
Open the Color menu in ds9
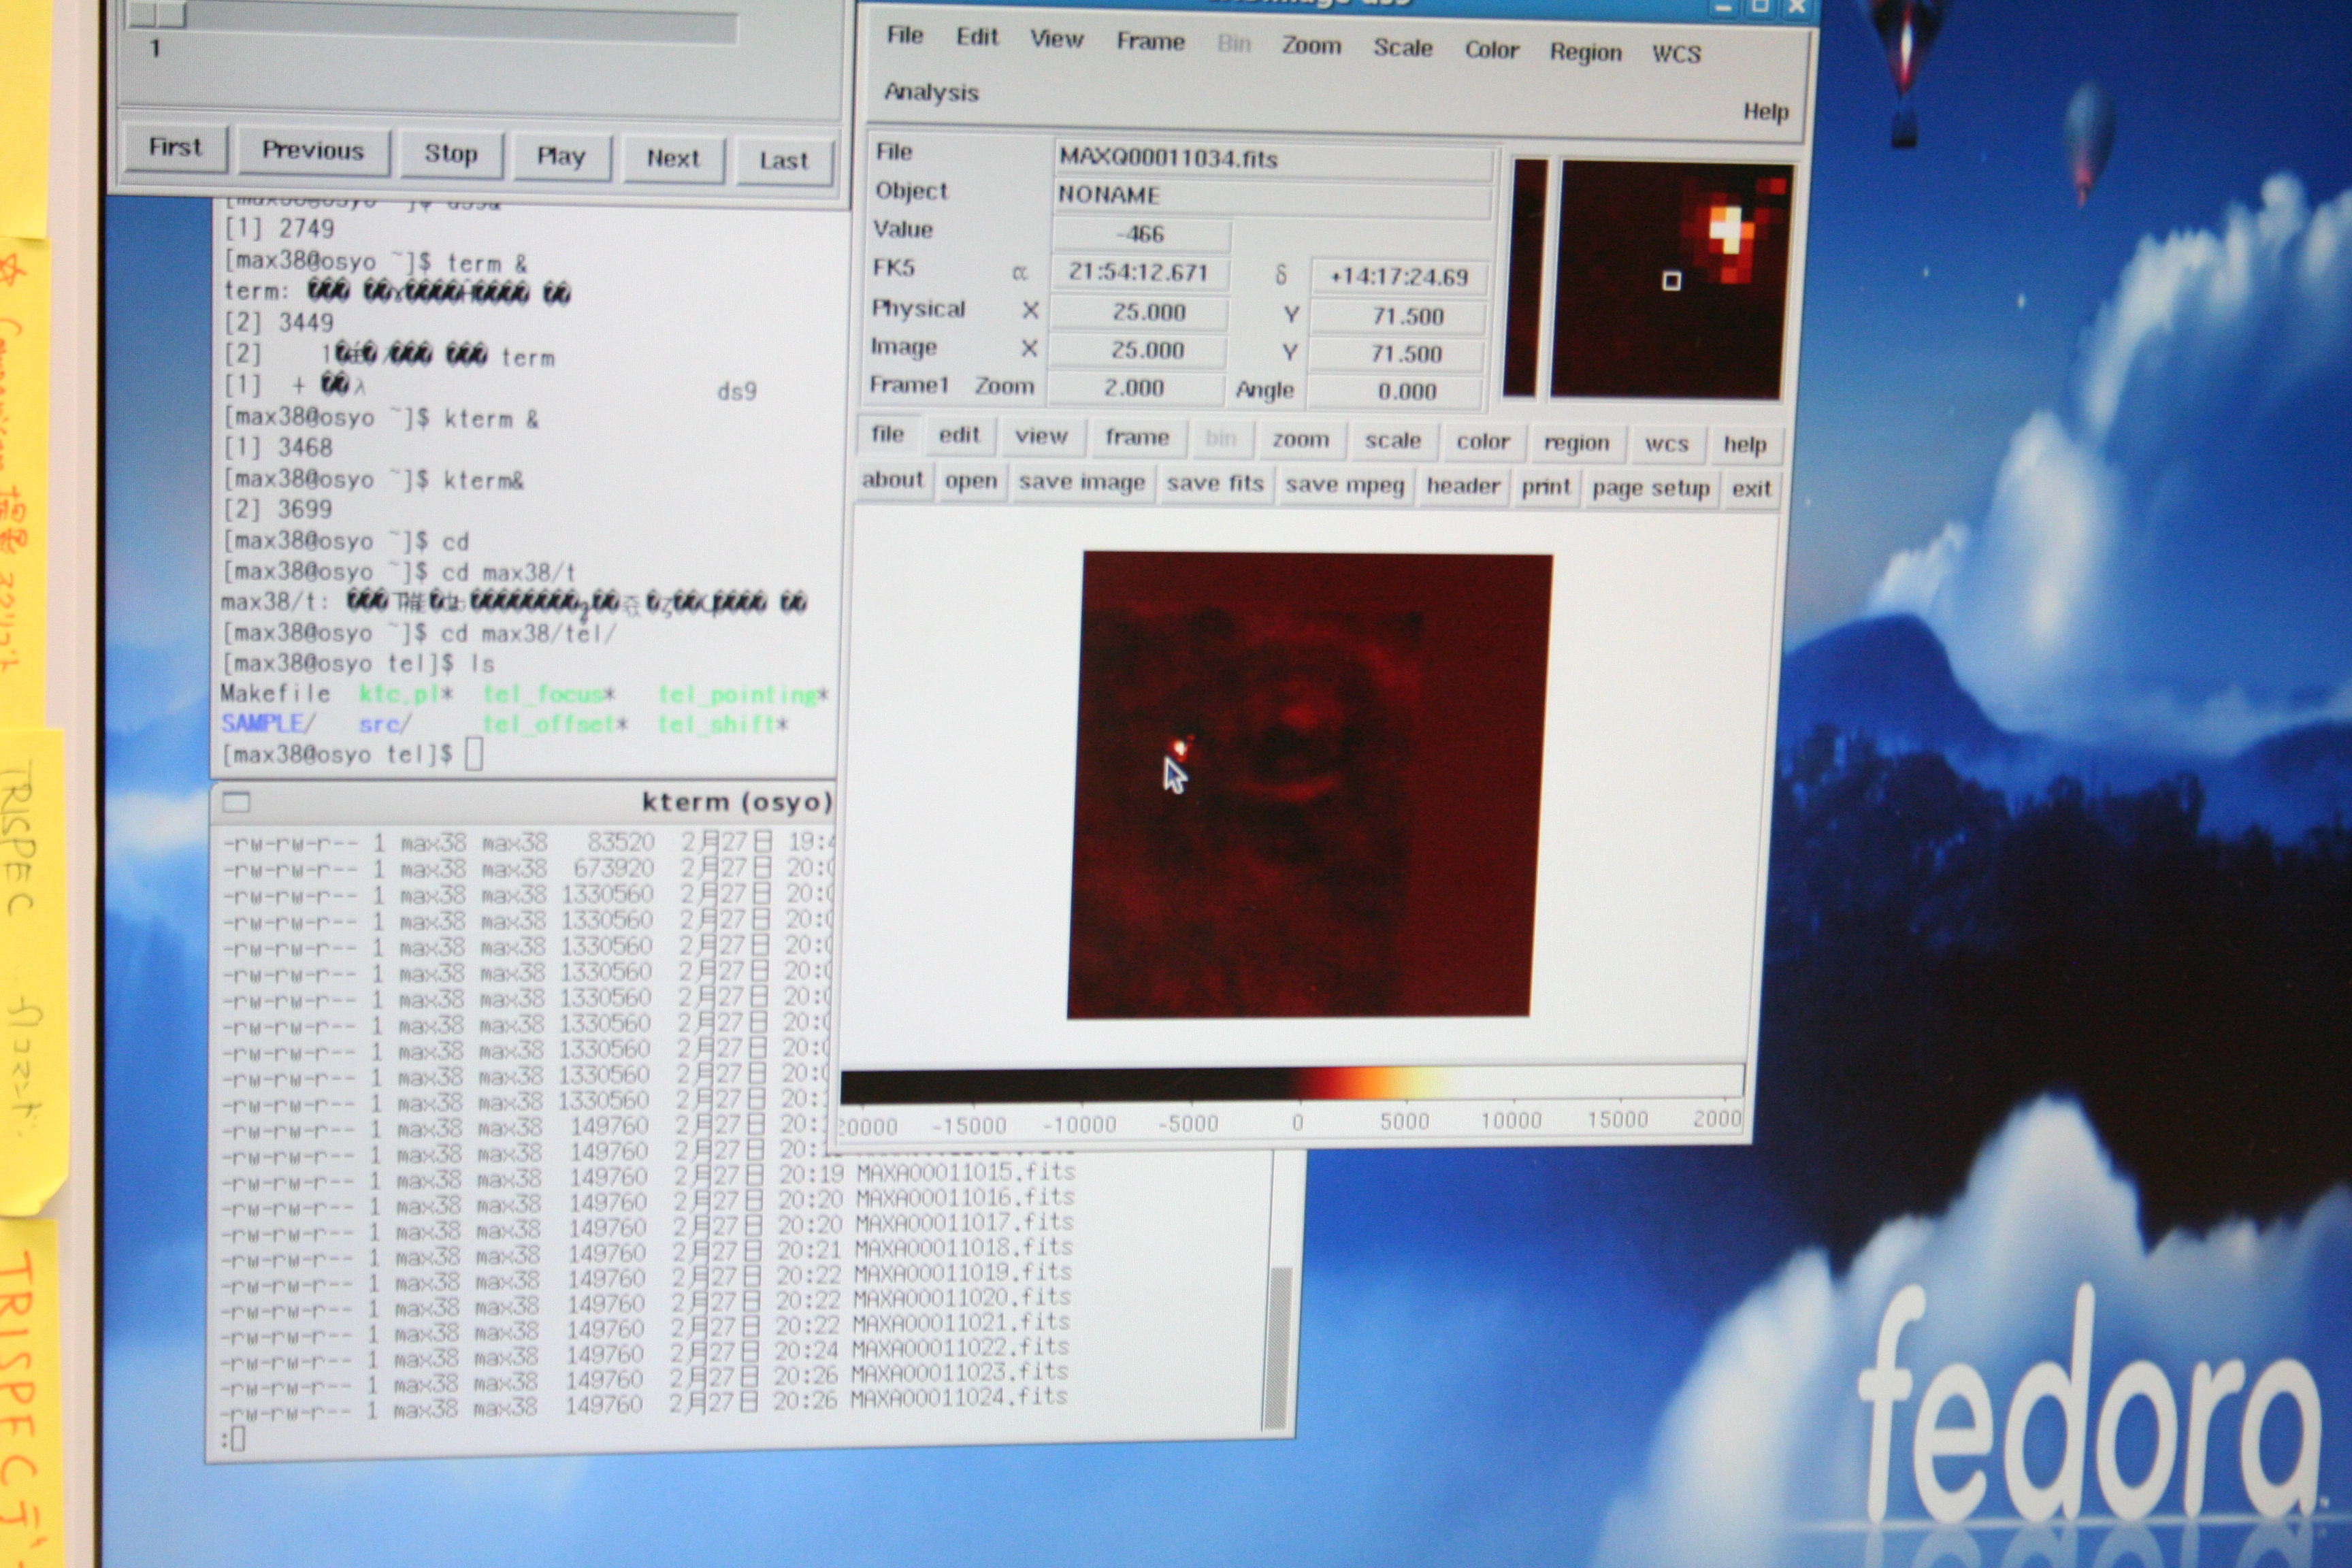coord(1491,50)
